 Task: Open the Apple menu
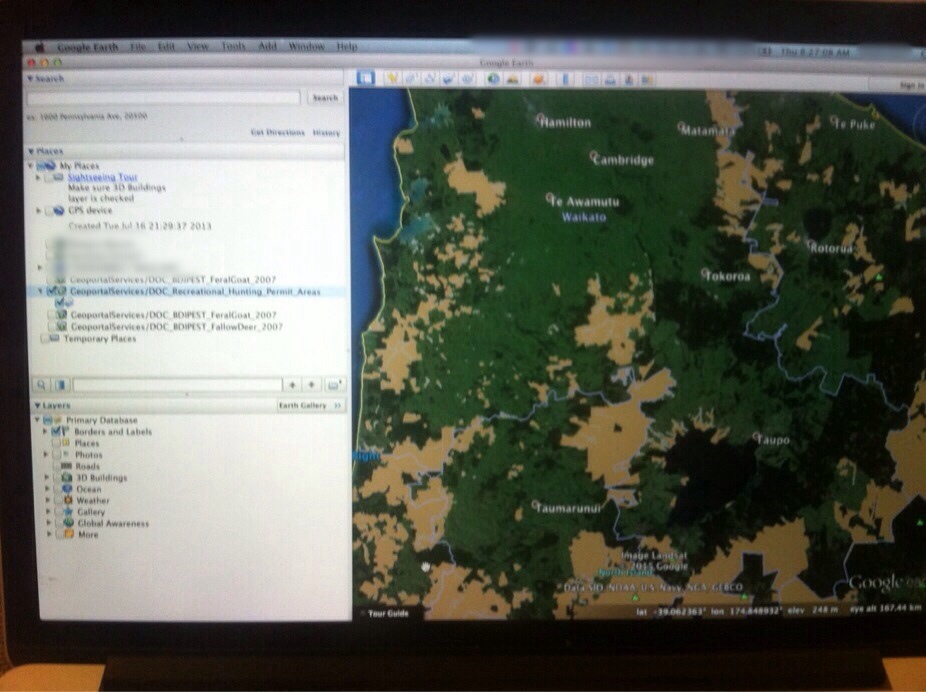click(40, 47)
